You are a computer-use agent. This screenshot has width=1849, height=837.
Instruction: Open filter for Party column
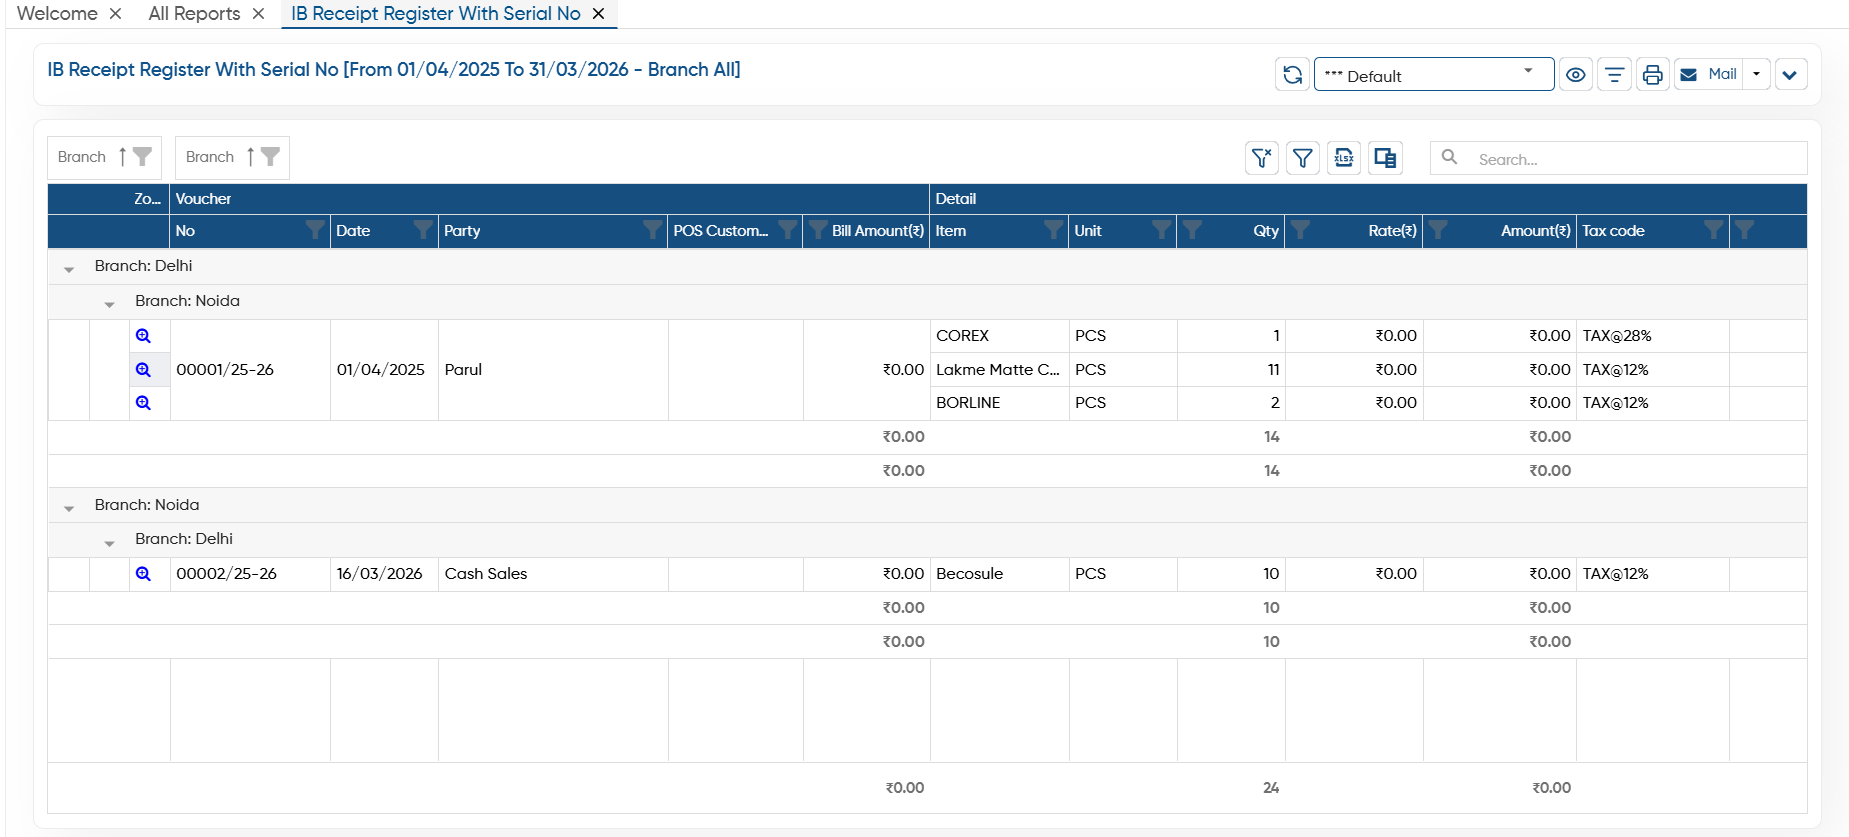click(x=653, y=231)
